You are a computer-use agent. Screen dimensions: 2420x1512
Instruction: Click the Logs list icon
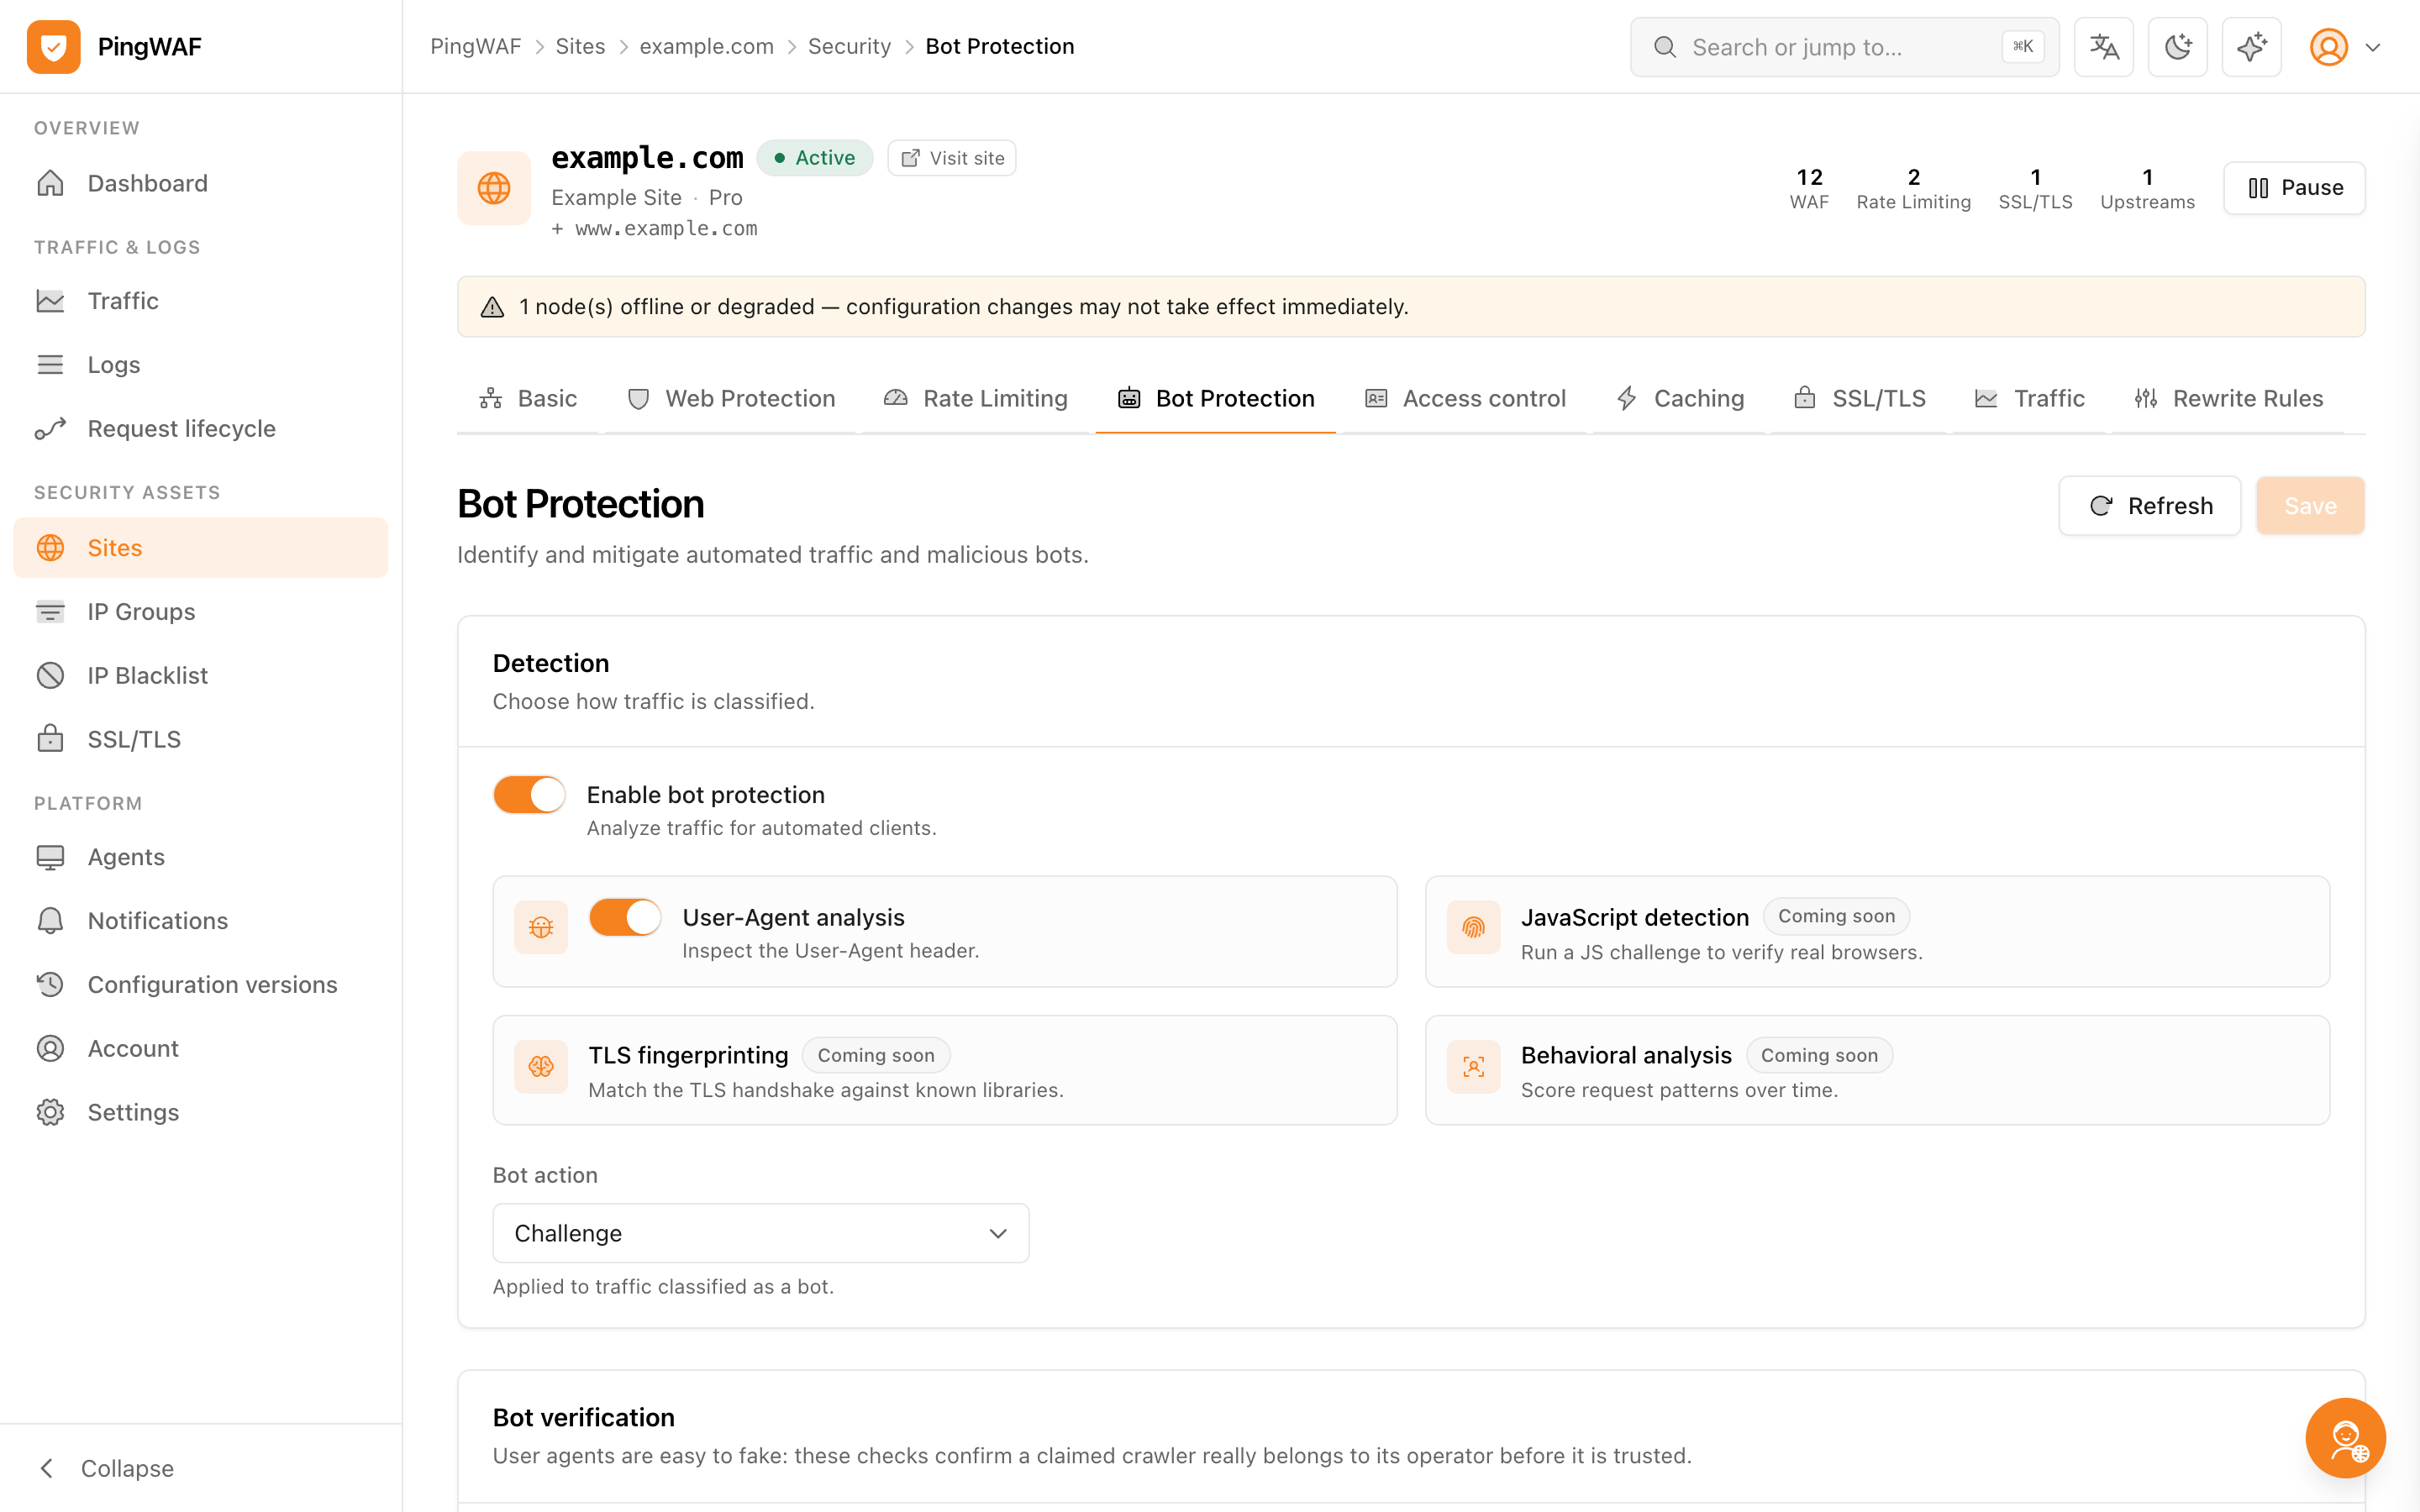coord(50,365)
